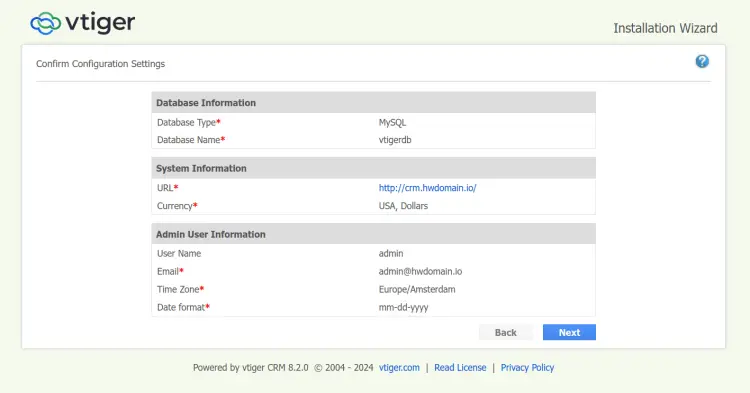Click the vtiger cloud logo icon
The height and width of the screenshot is (393, 750).
coord(45,23)
